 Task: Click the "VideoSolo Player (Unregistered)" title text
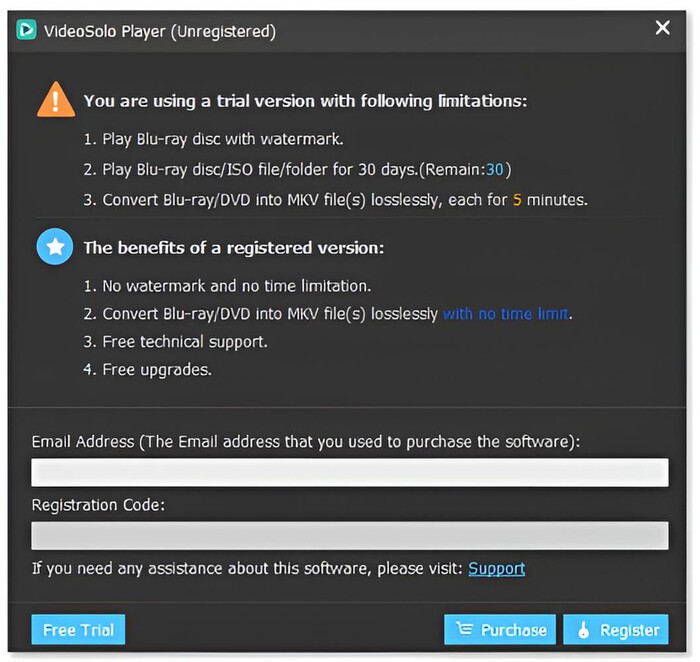pyautogui.click(x=159, y=31)
